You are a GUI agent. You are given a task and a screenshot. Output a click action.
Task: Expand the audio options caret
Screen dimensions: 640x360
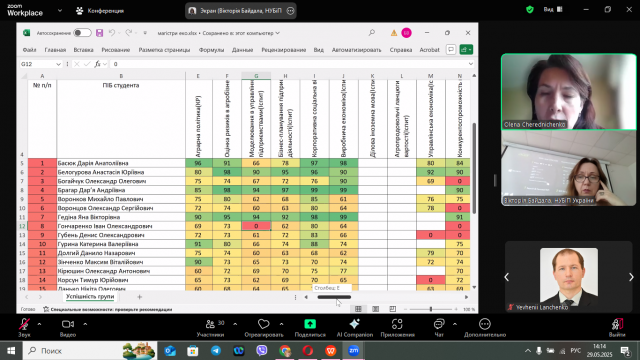39,324
